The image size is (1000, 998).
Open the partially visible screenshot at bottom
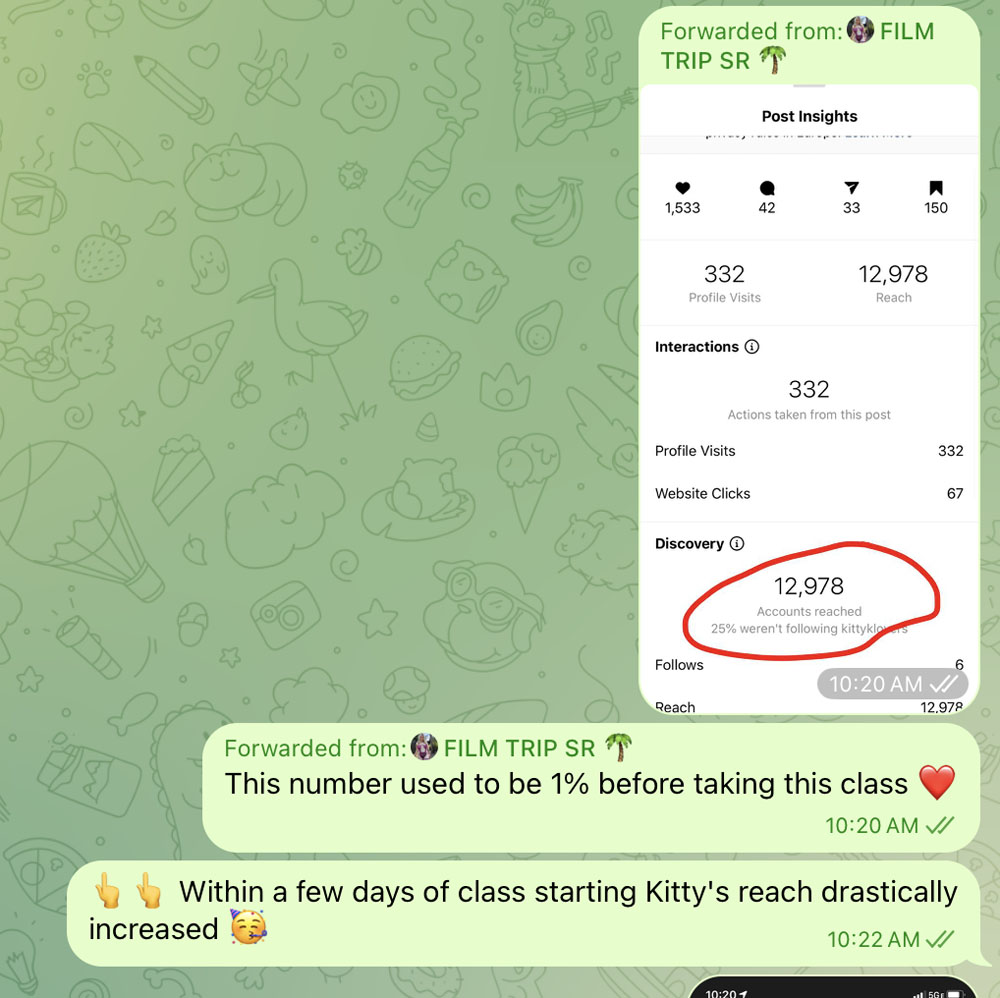click(x=832, y=986)
